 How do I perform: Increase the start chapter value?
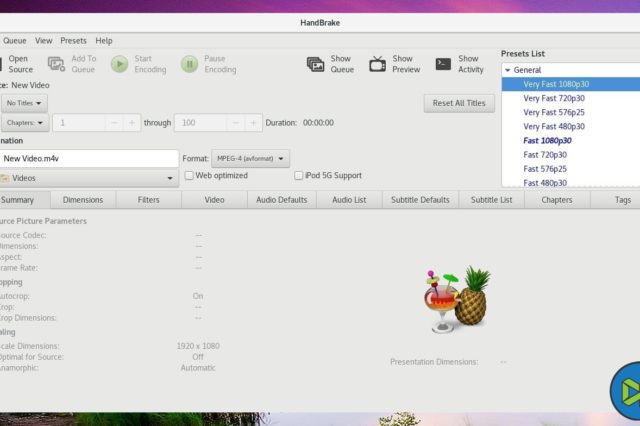[131, 123]
